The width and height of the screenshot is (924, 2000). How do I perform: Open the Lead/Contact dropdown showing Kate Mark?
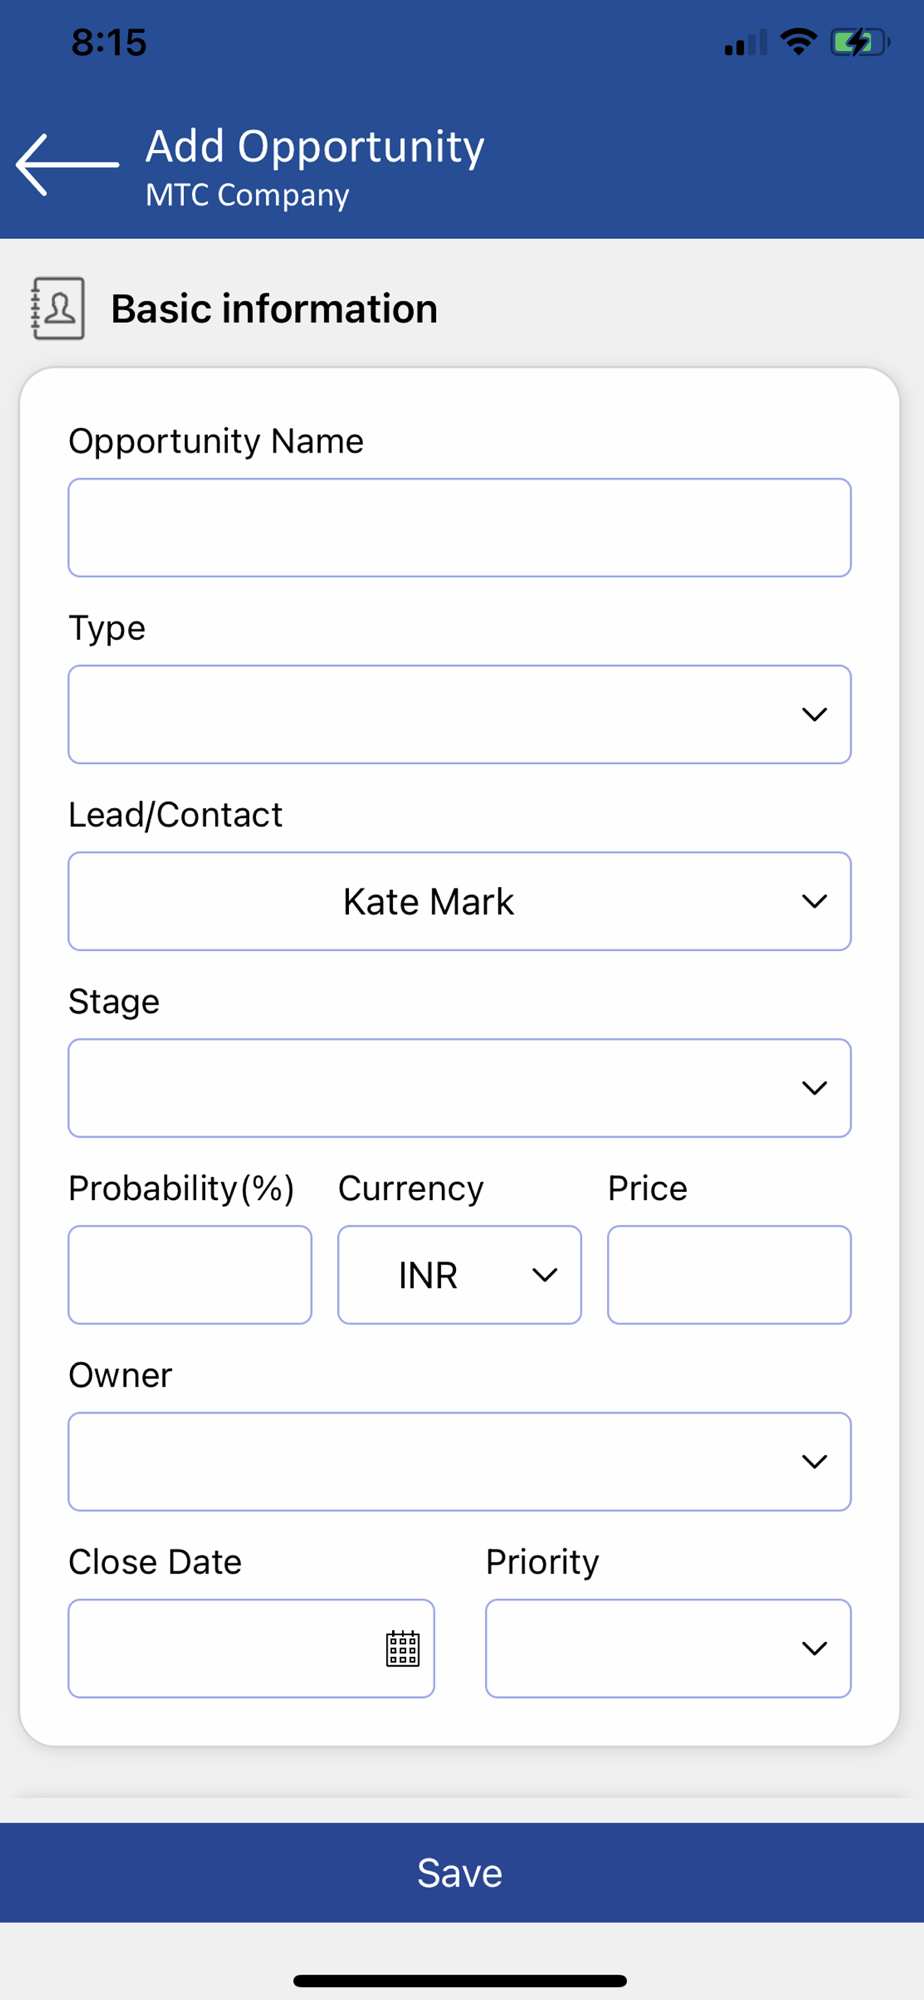[459, 901]
